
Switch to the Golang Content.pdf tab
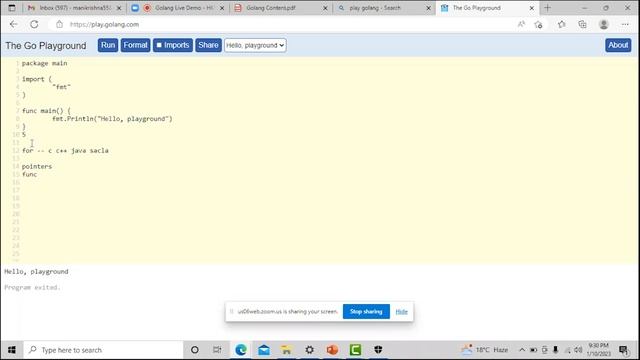click(x=281, y=8)
